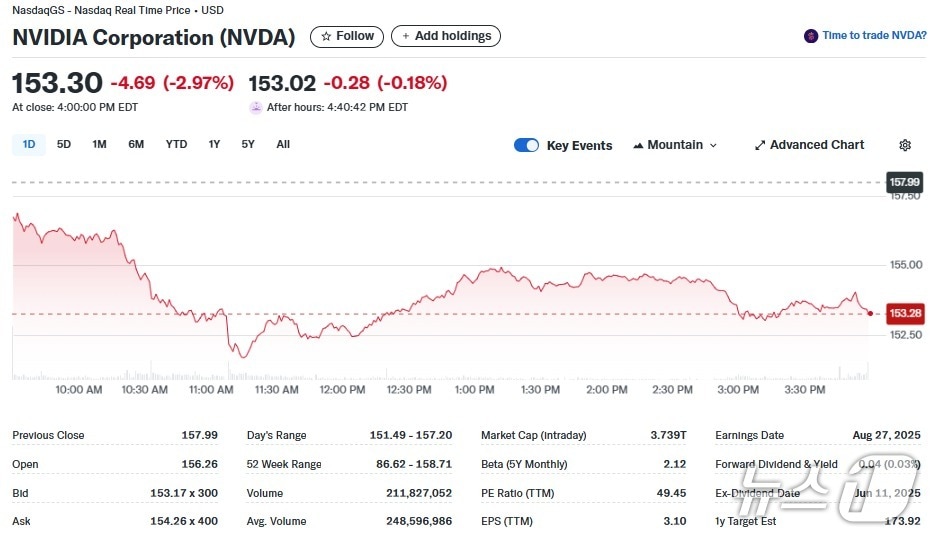Image resolution: width=931 pixels, height=536 pixels.
Task: Click the chart settings gear icon
Action: coord(905,145)
